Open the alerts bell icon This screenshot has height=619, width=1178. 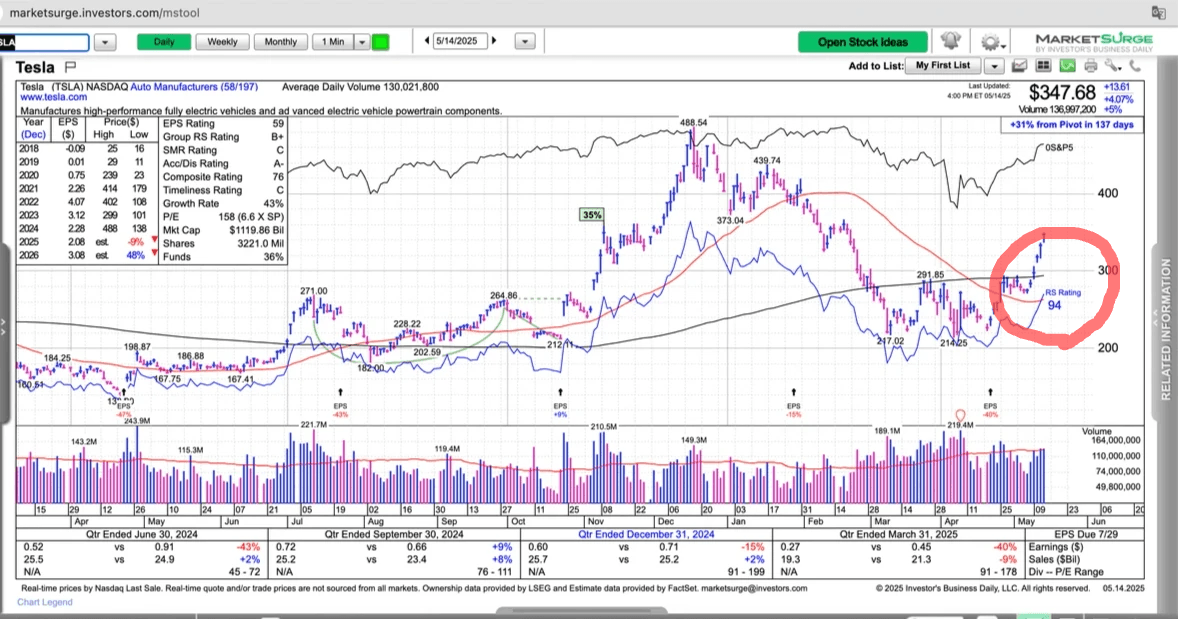coord(950,41)
